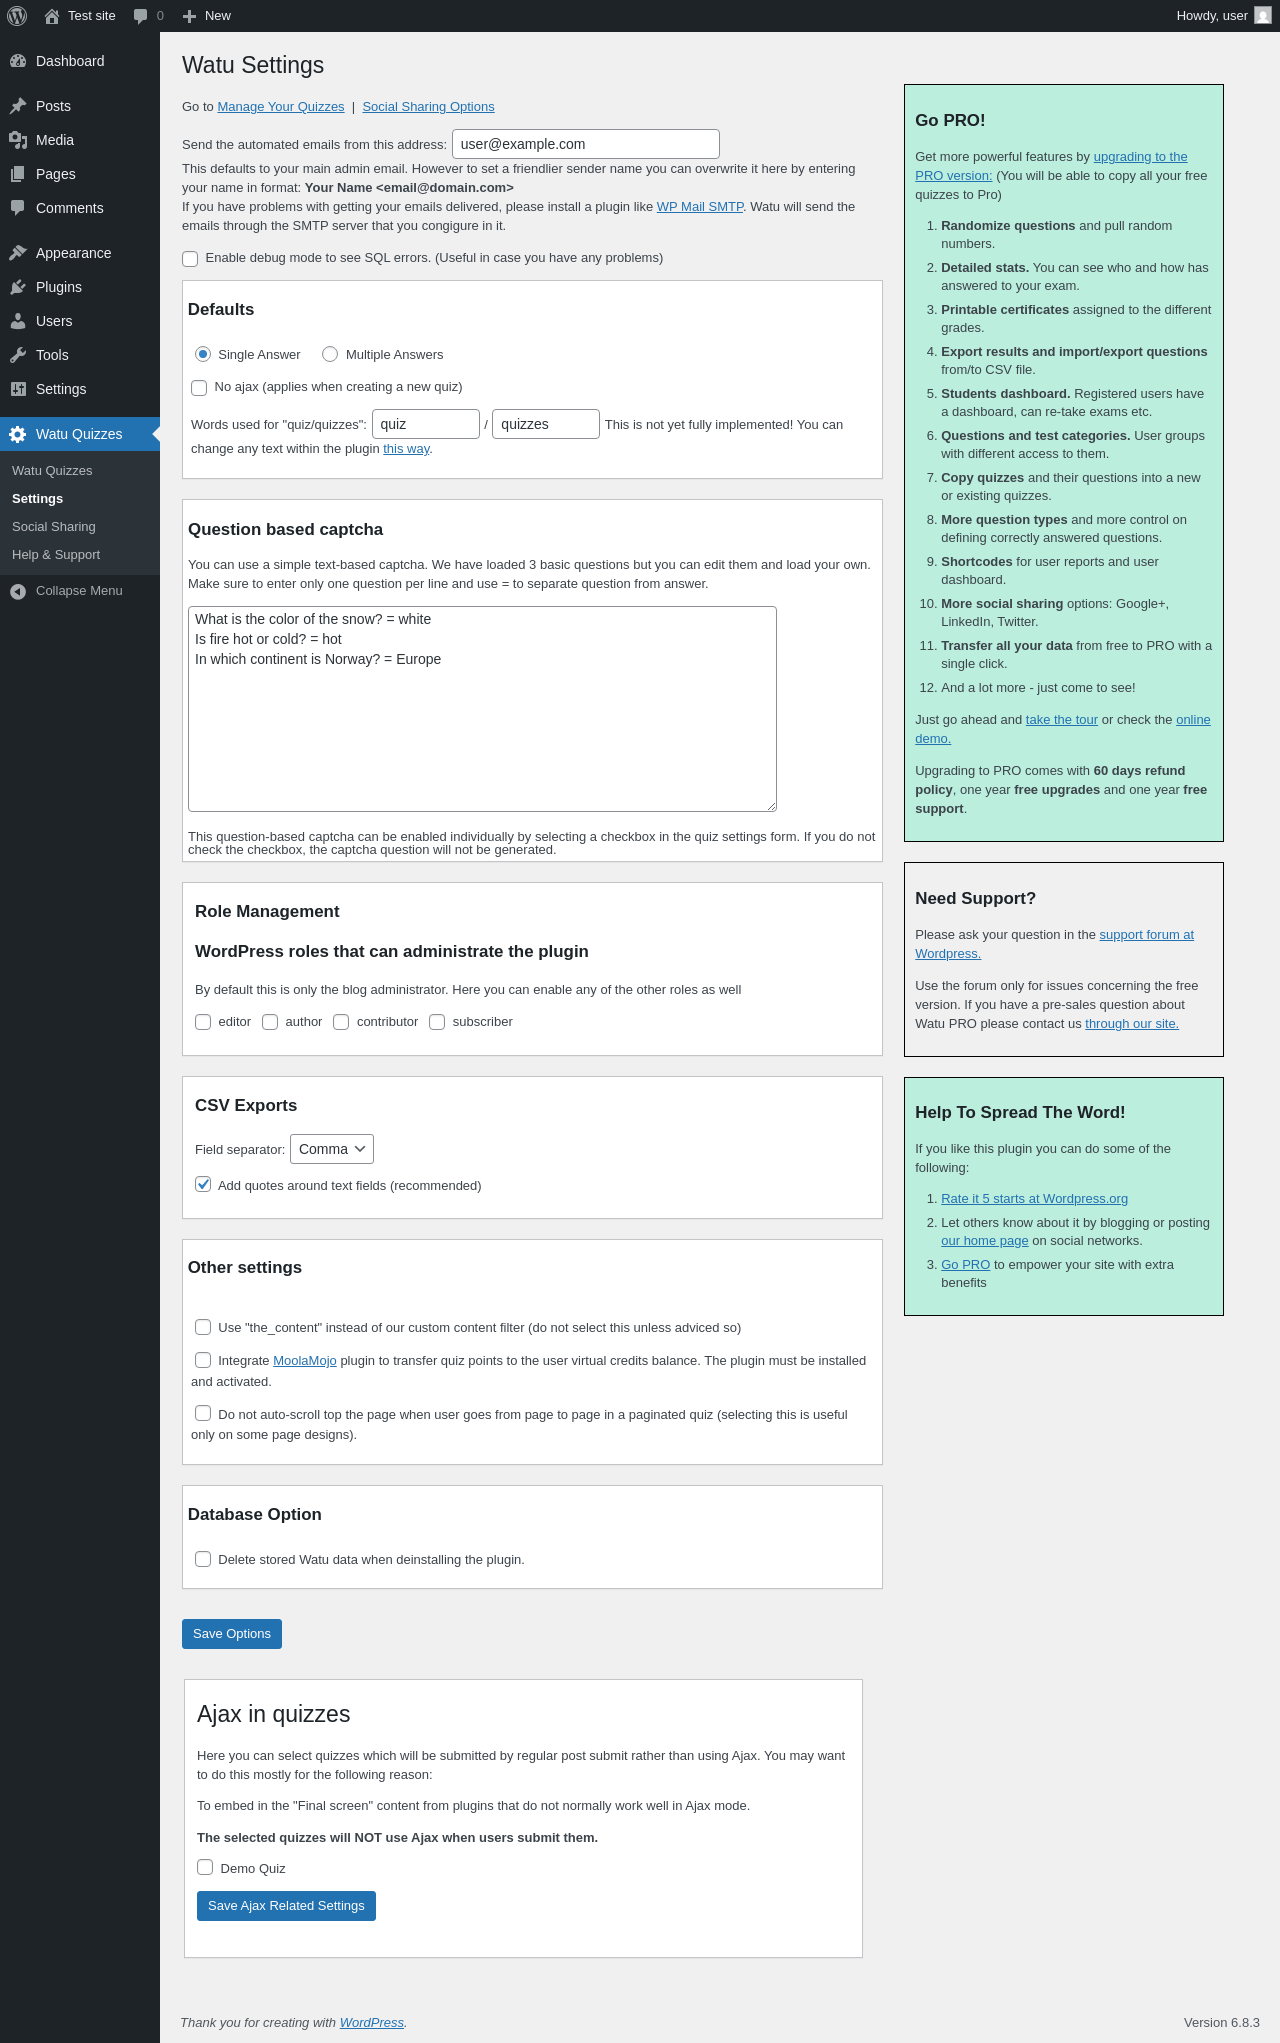Click the Users person icon

pyautogui.click(x=18, y=321)
